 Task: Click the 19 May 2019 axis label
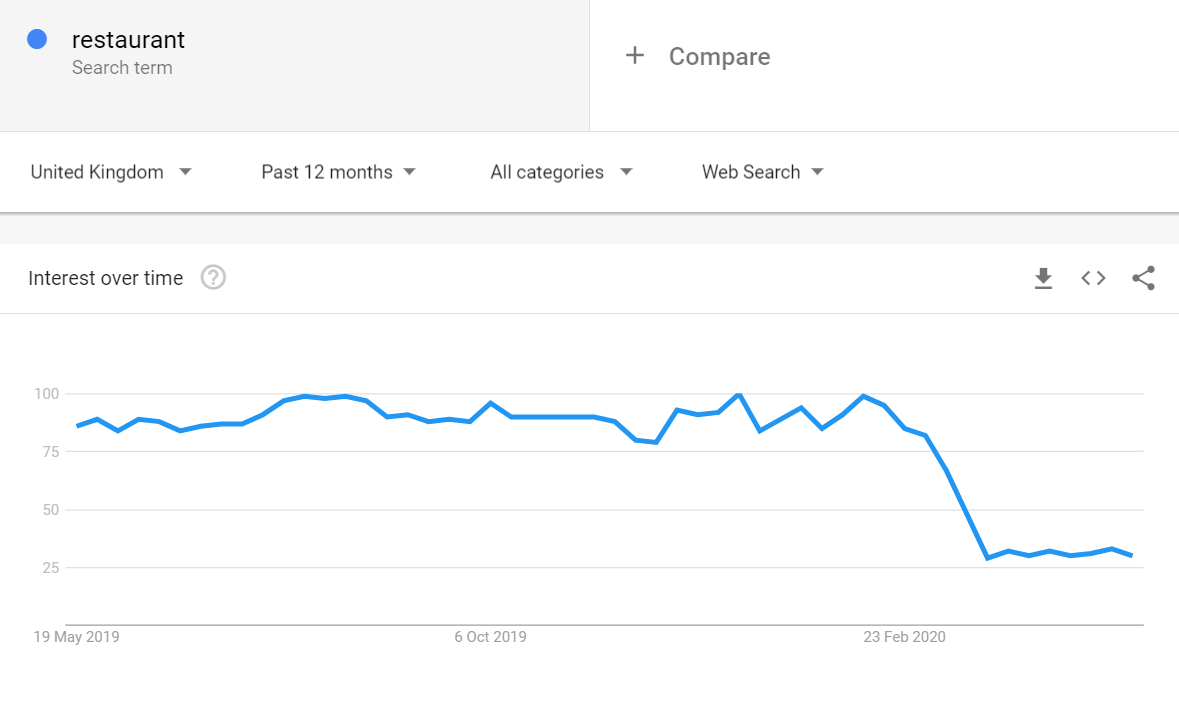click(x=76, y=637)
